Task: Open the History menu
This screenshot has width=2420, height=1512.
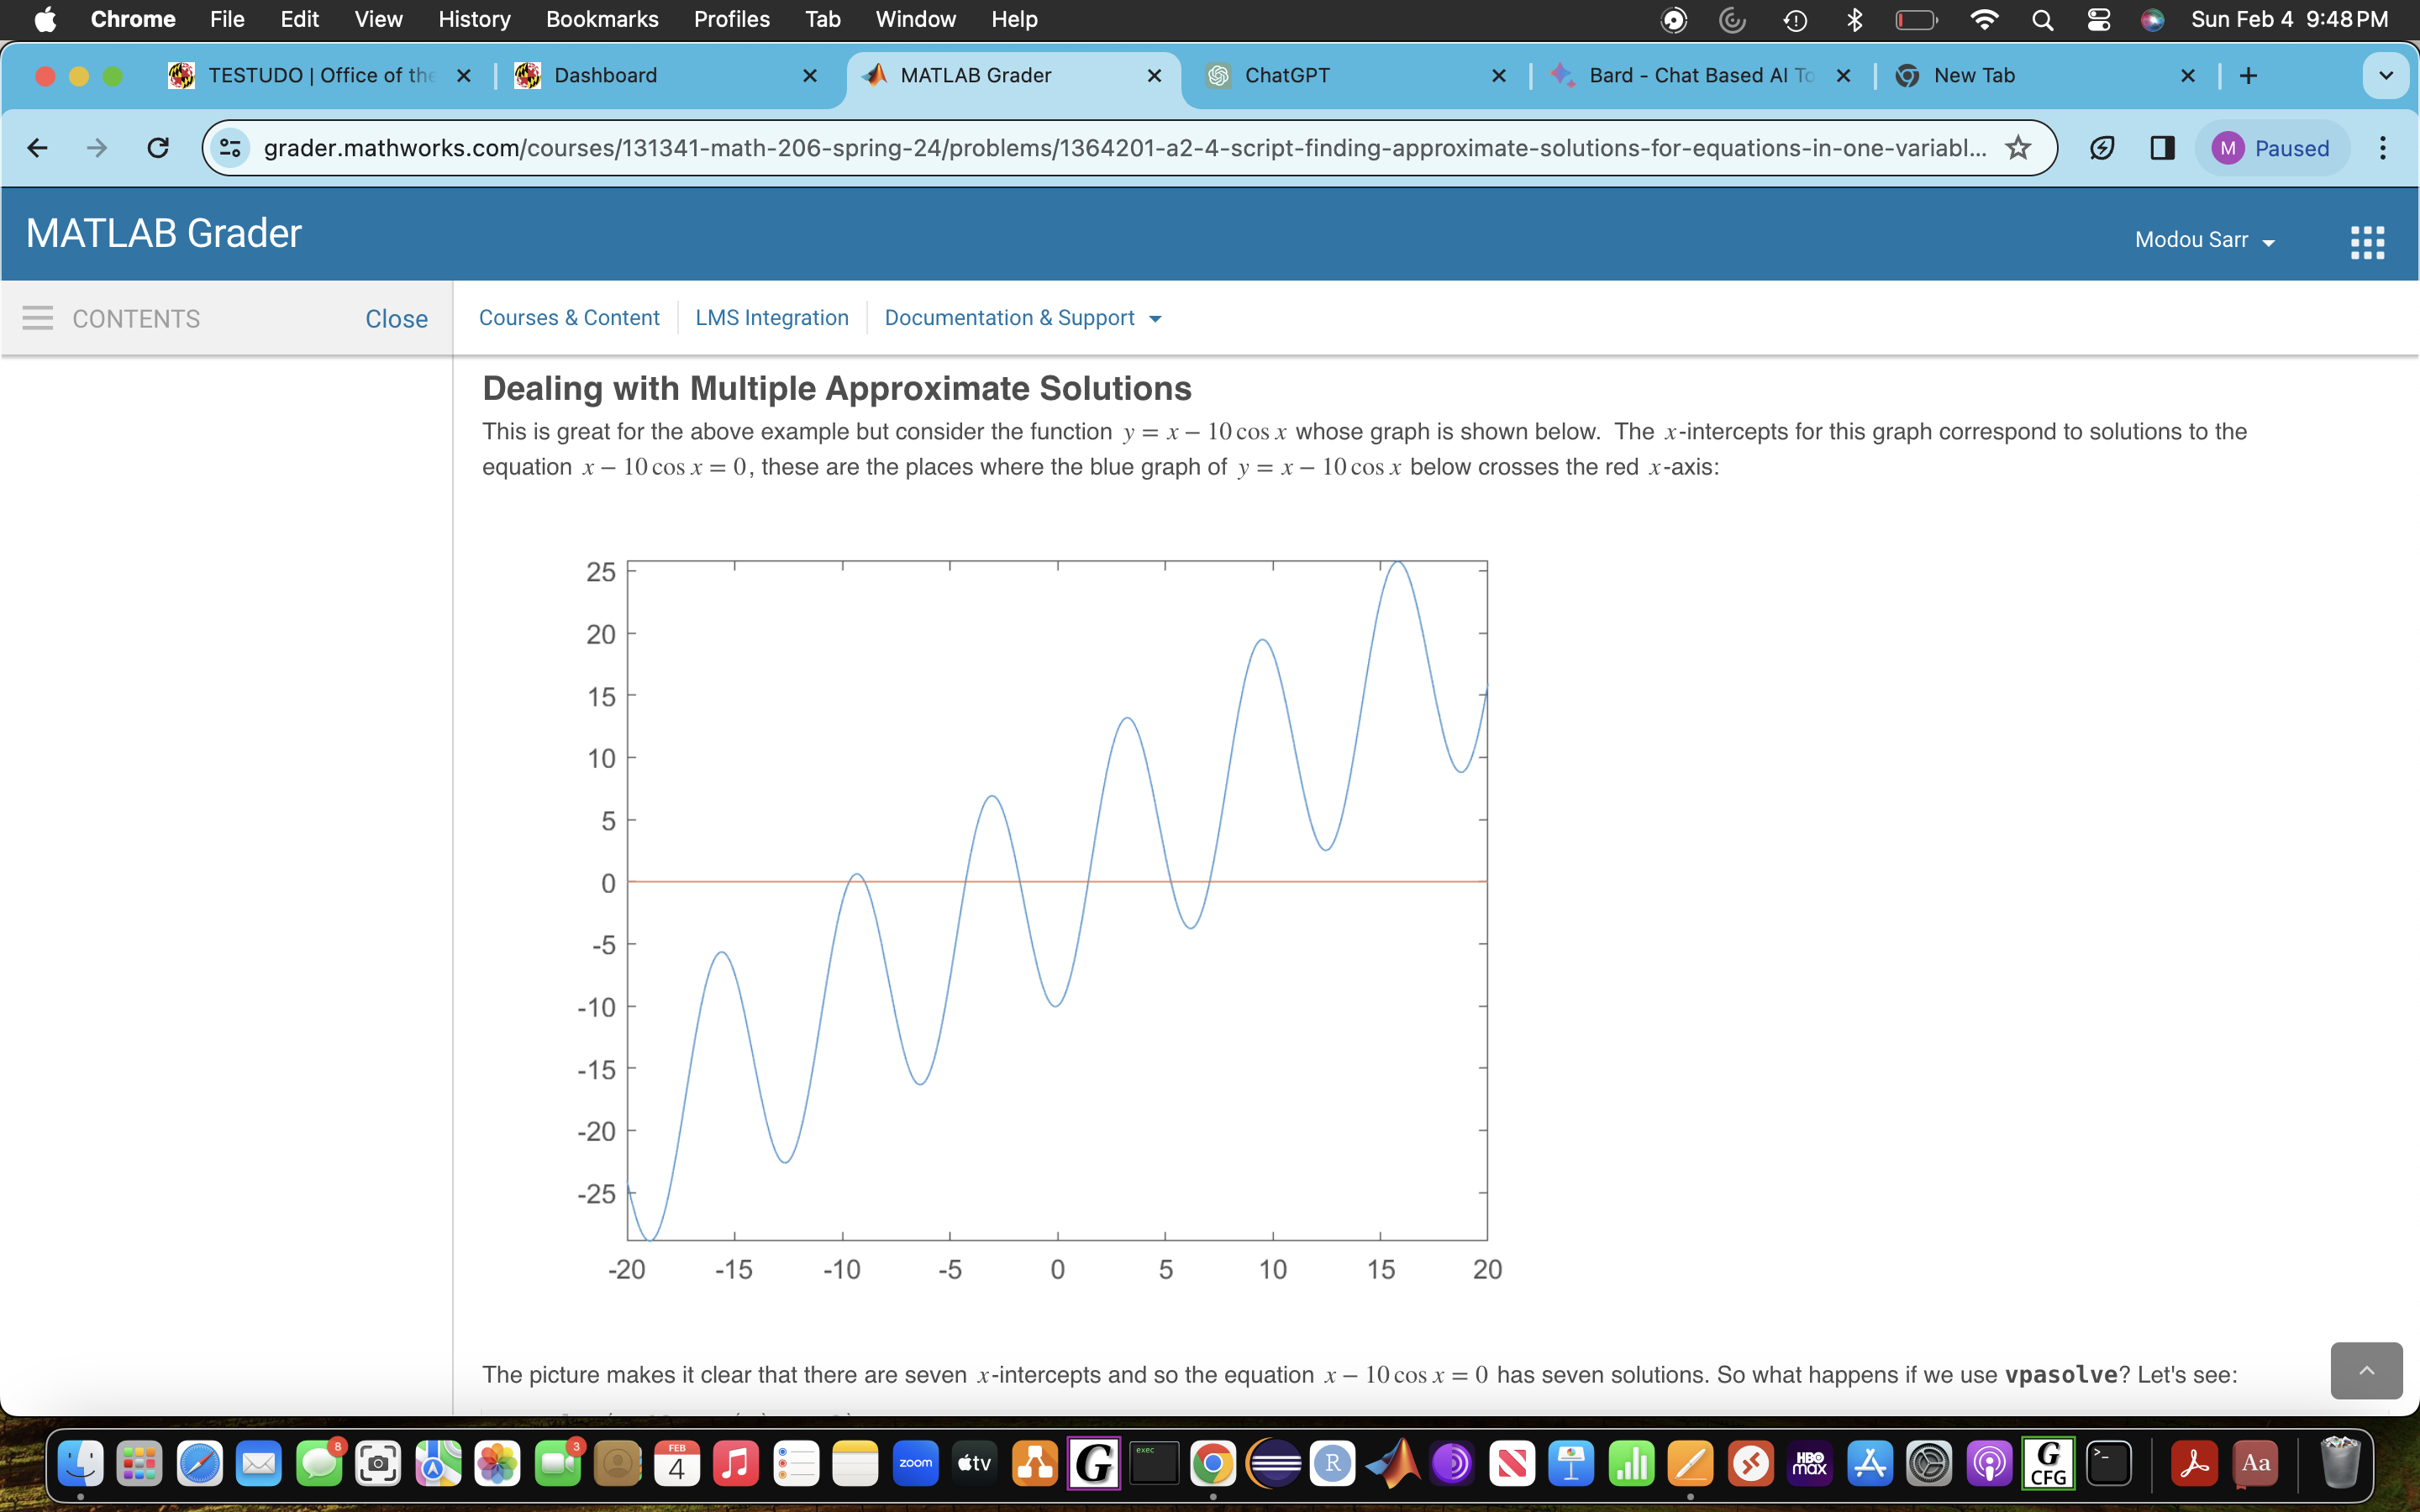Action: (x=473, y=19)
